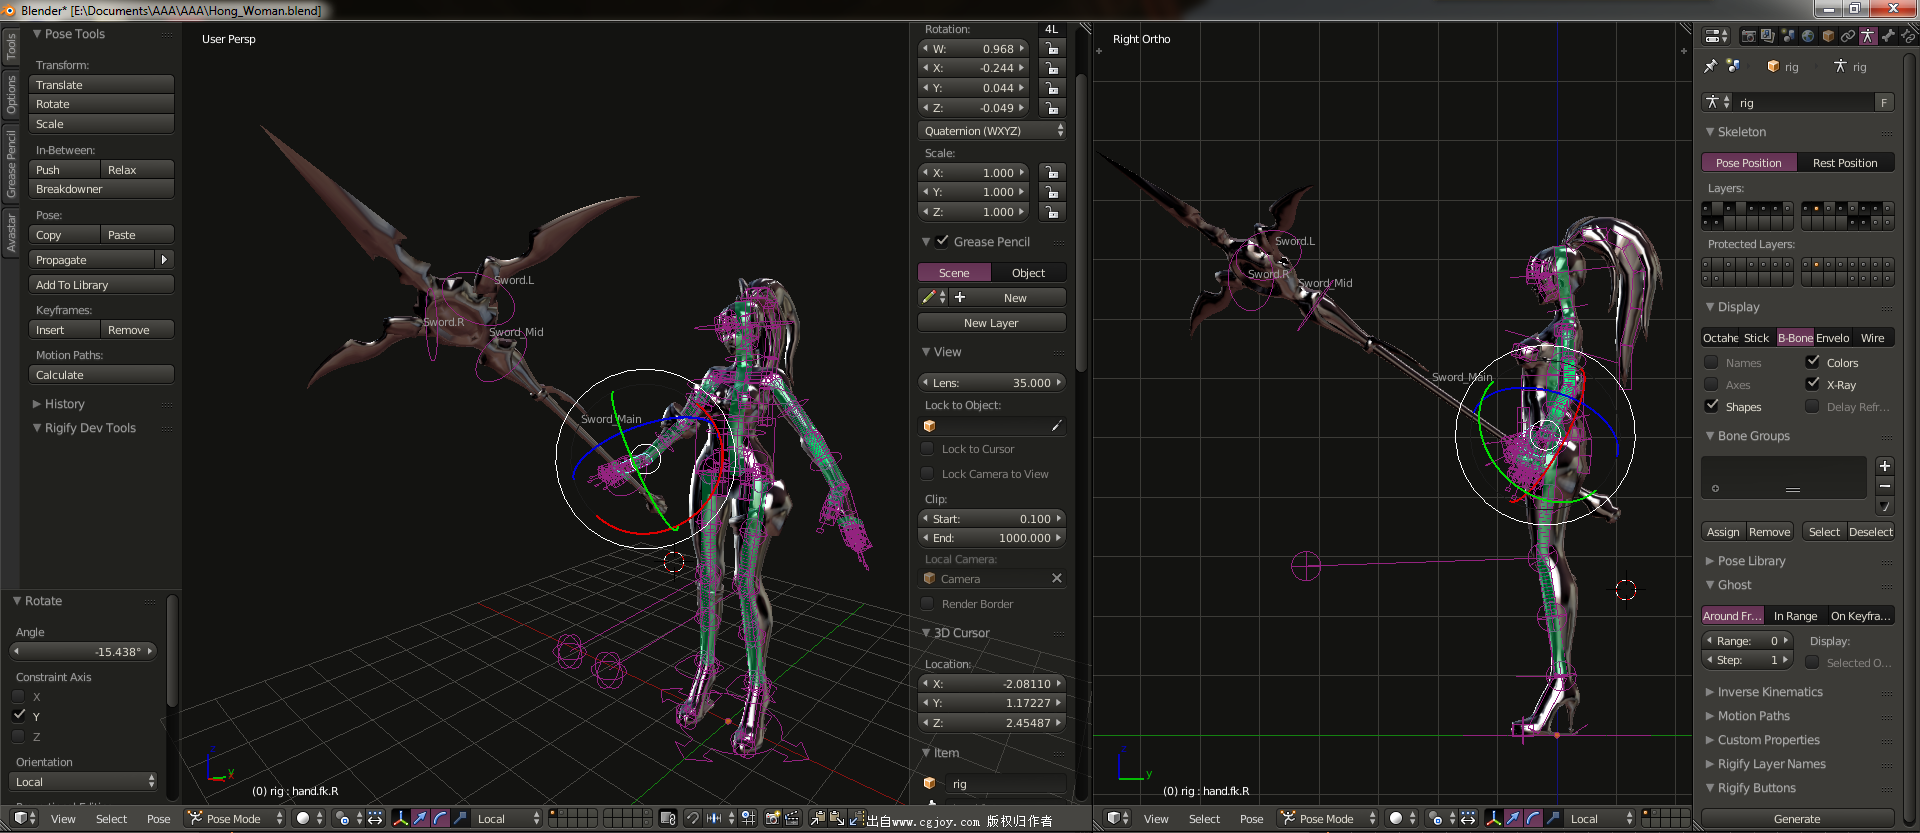Clear the Camera field with its X icon
The height and width of the screenshot is (833, 1920).
[x=1056, y=578]
